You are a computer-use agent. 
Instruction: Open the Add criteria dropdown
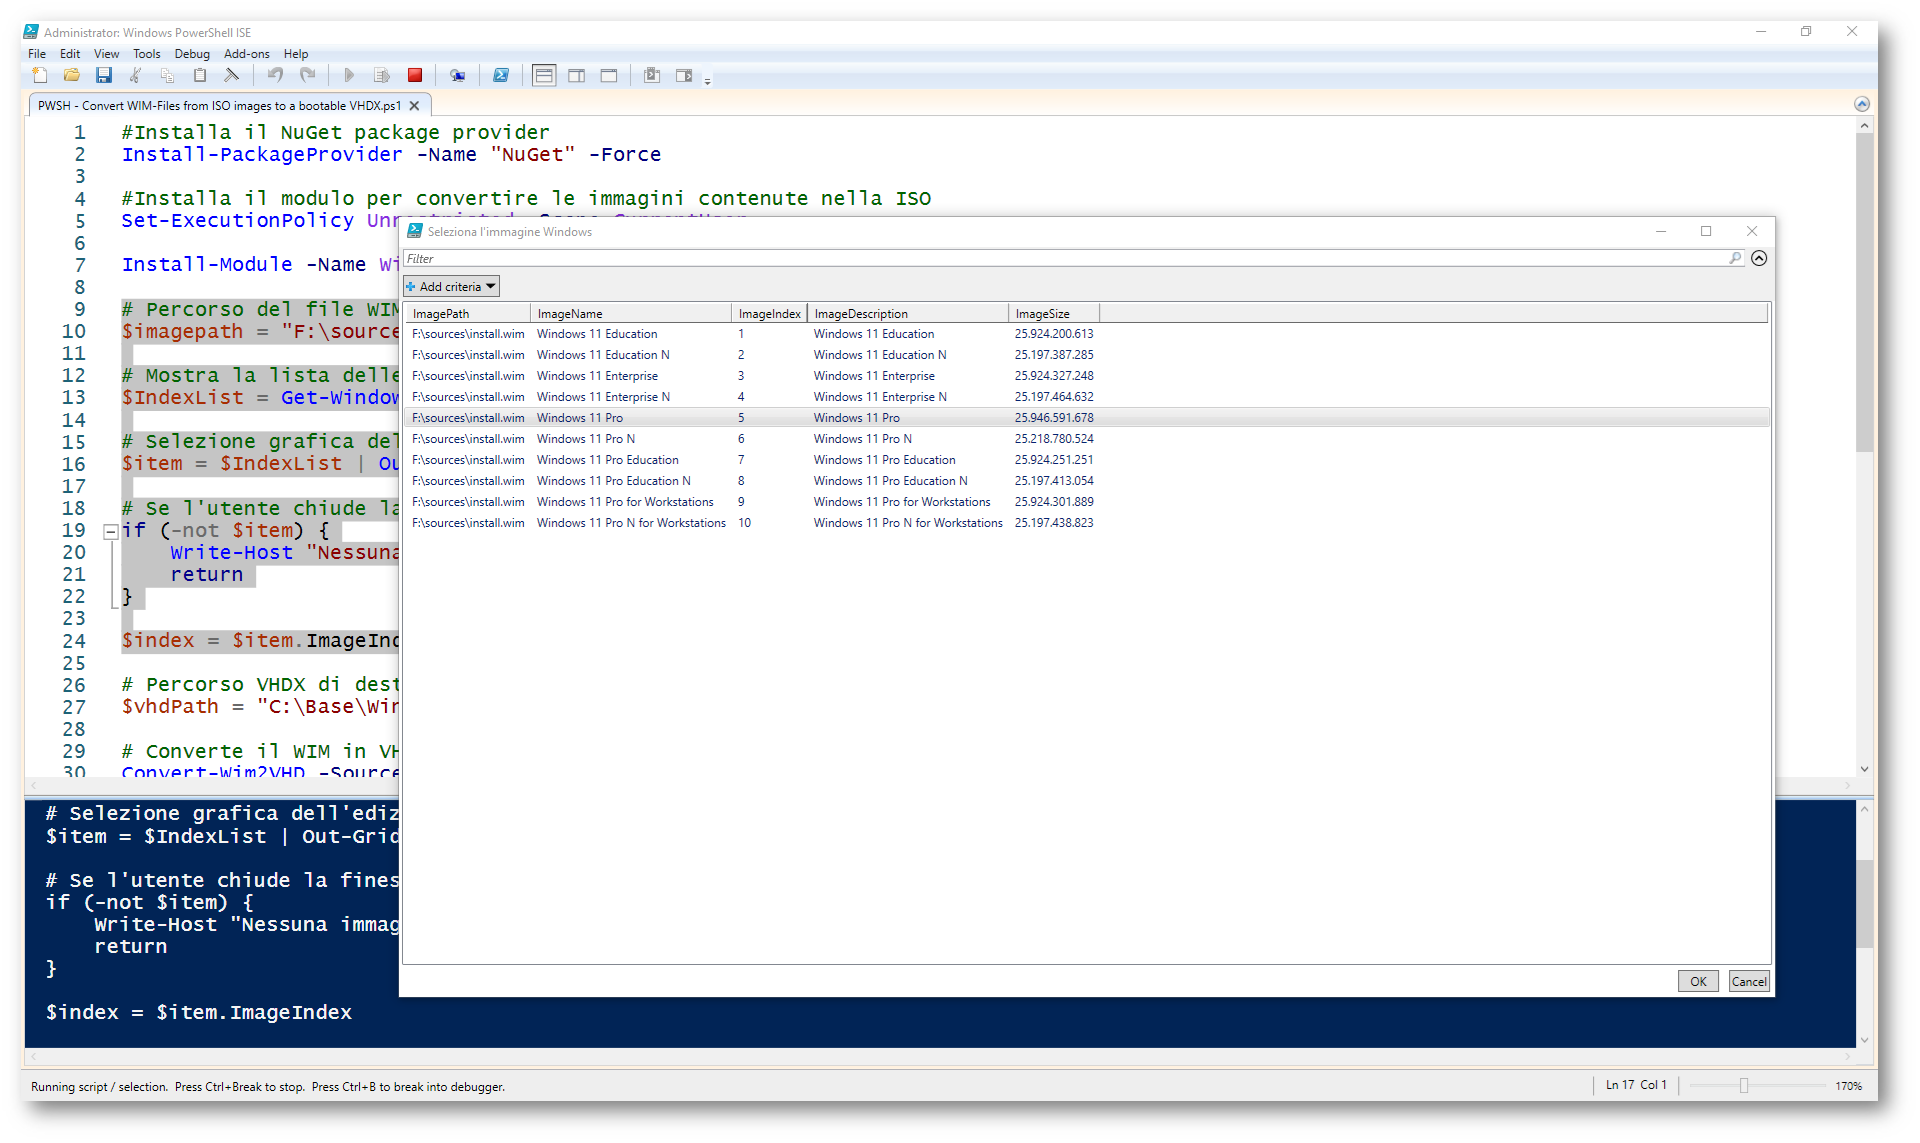[451, 286]
